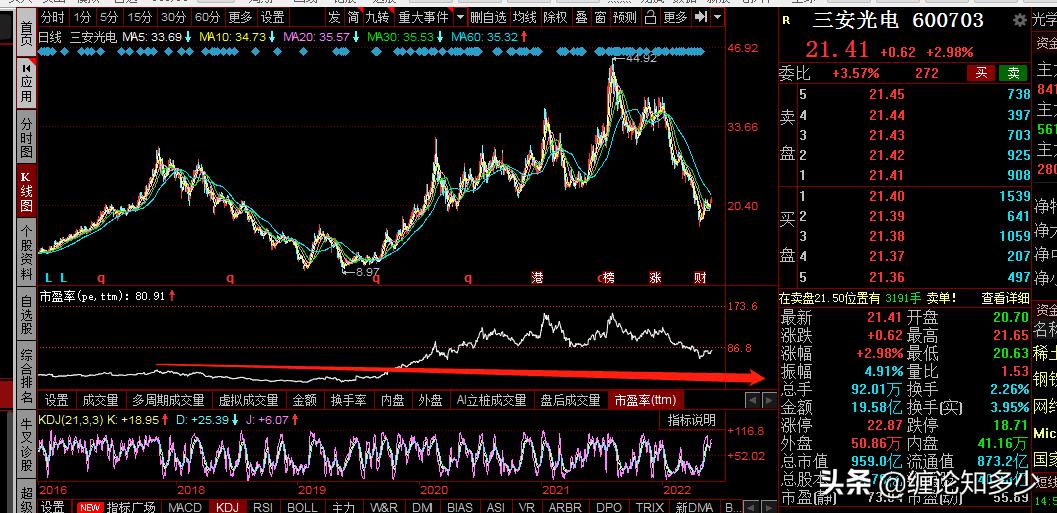This screenshot has height=513, width=1057.
Task: Click the 涨 event marker under the chart
Action: tap(656, 277)
